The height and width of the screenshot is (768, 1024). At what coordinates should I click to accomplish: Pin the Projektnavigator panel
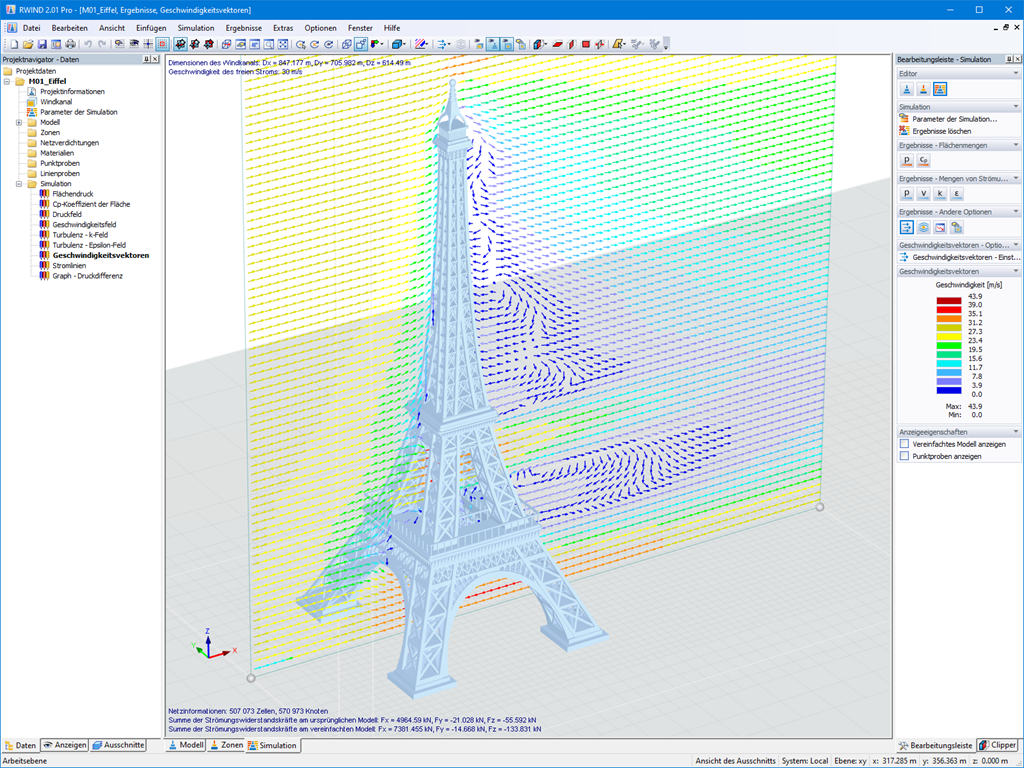[146, 59]
